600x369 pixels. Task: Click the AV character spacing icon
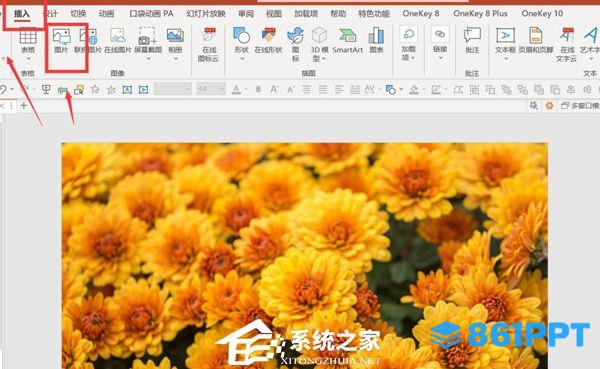[369, 90]
